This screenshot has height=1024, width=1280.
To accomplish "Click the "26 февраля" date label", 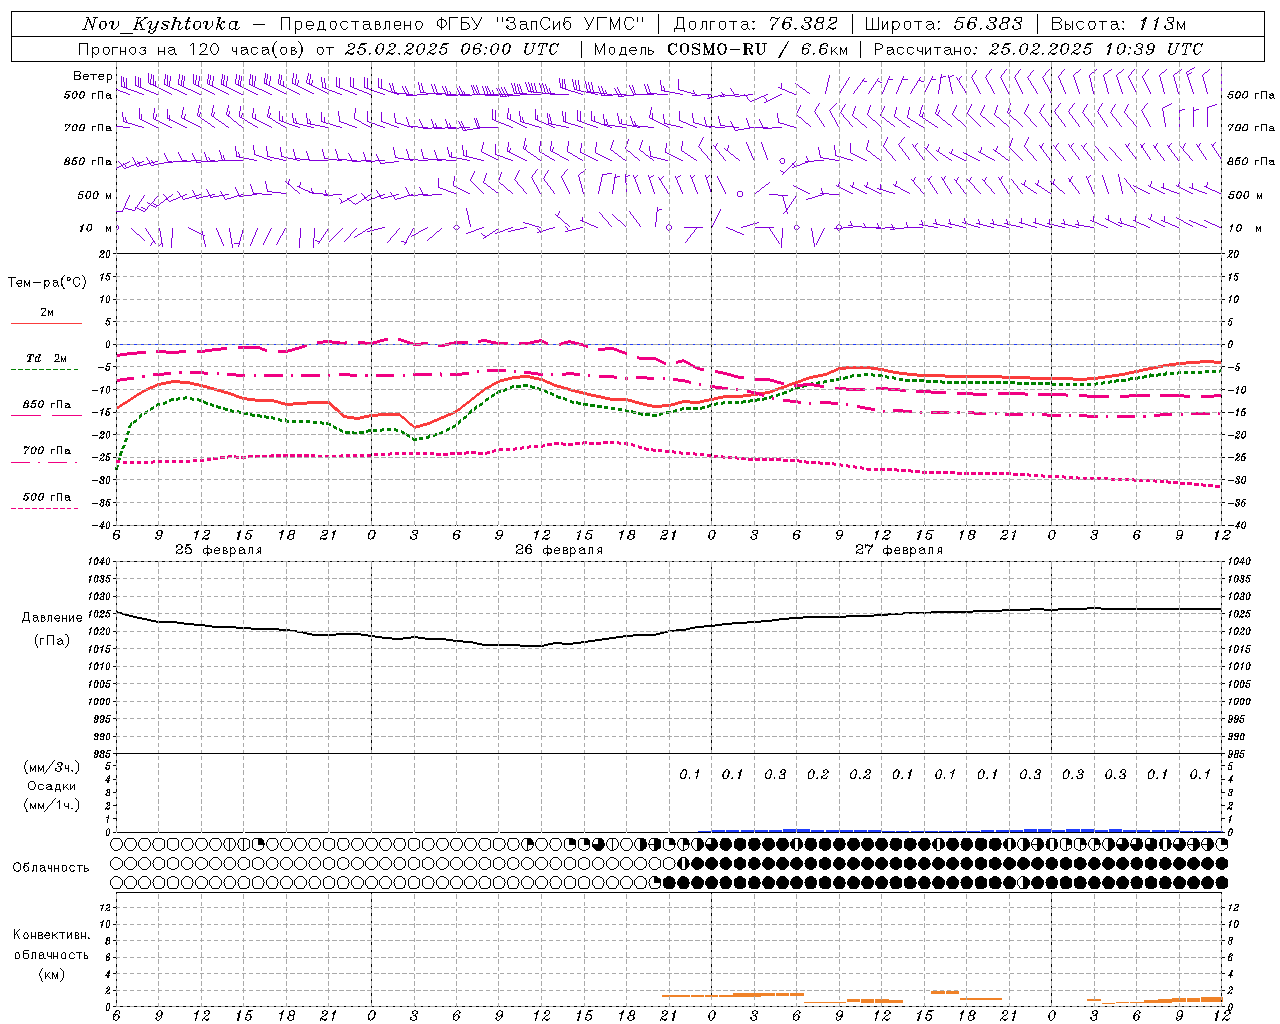I will tap(558, 550).
